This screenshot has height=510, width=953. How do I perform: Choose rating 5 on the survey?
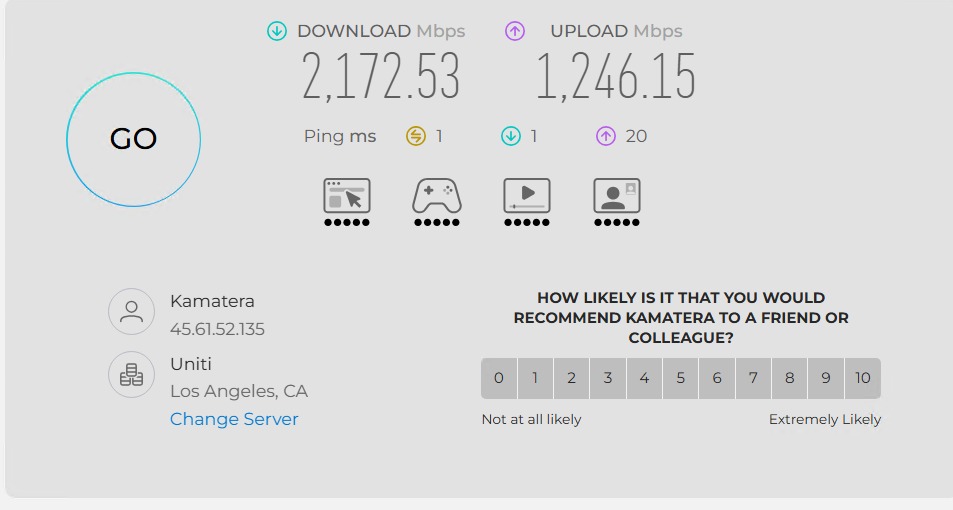[x=681, y=378]
